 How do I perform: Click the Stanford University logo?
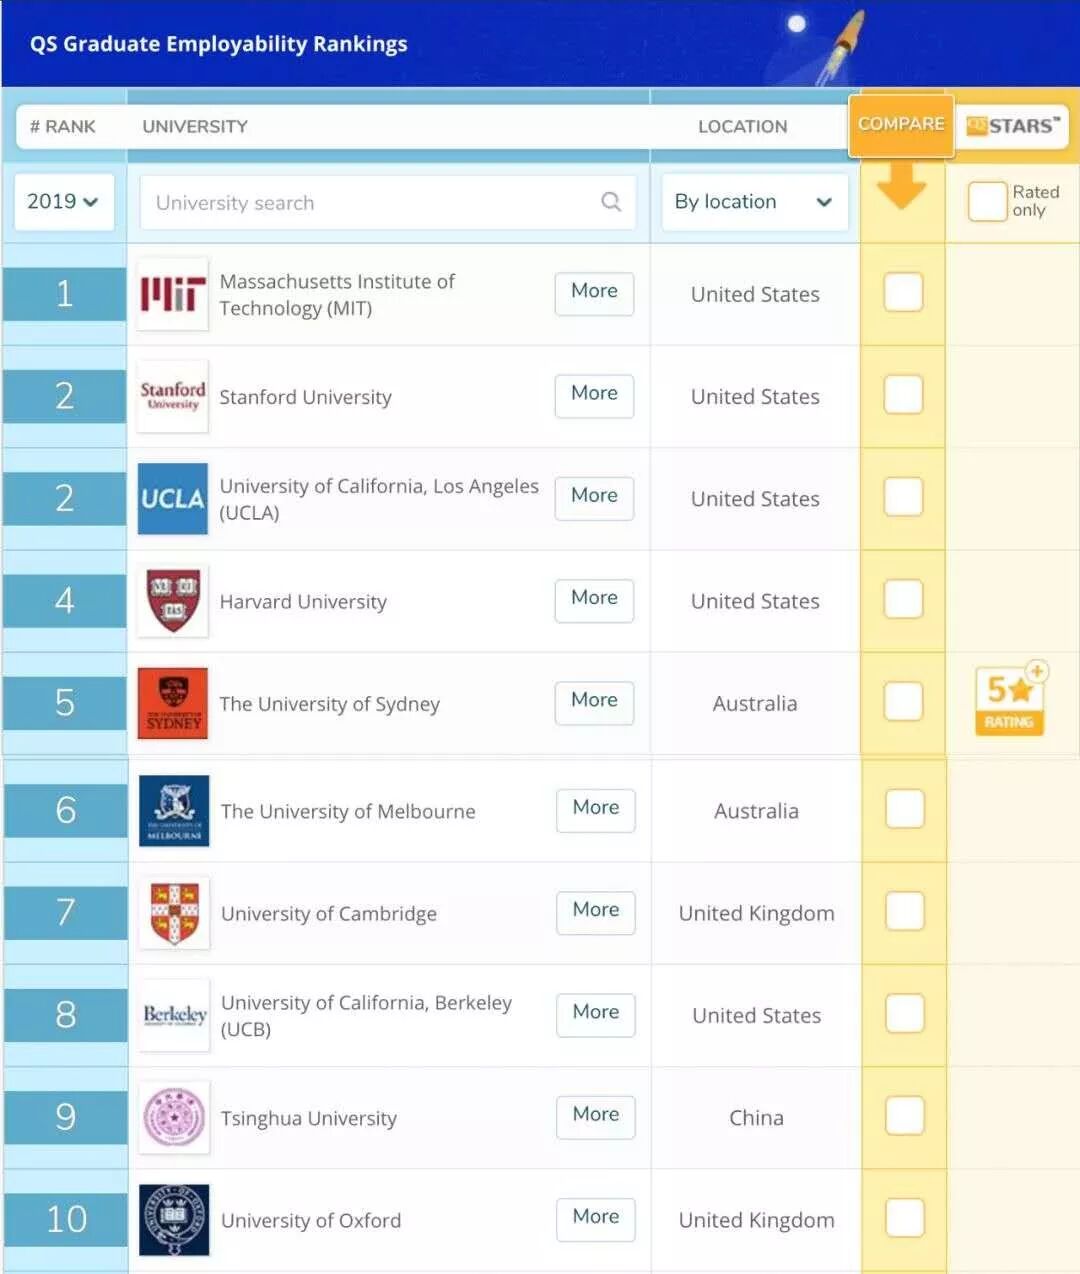pos(173,396)
